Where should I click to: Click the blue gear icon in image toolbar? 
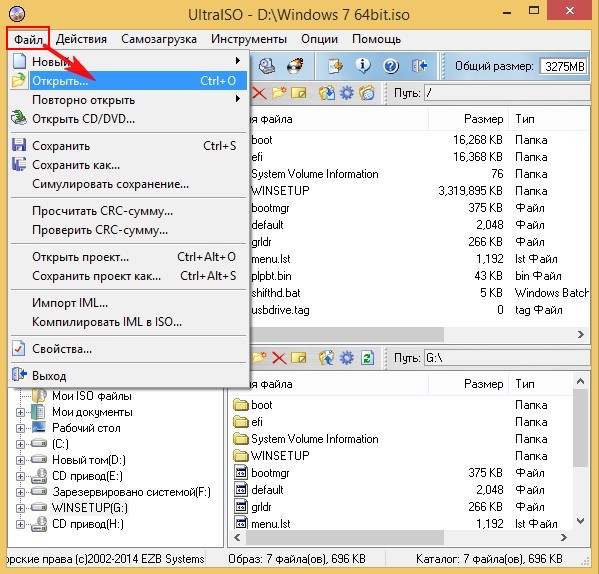point(346,93)
